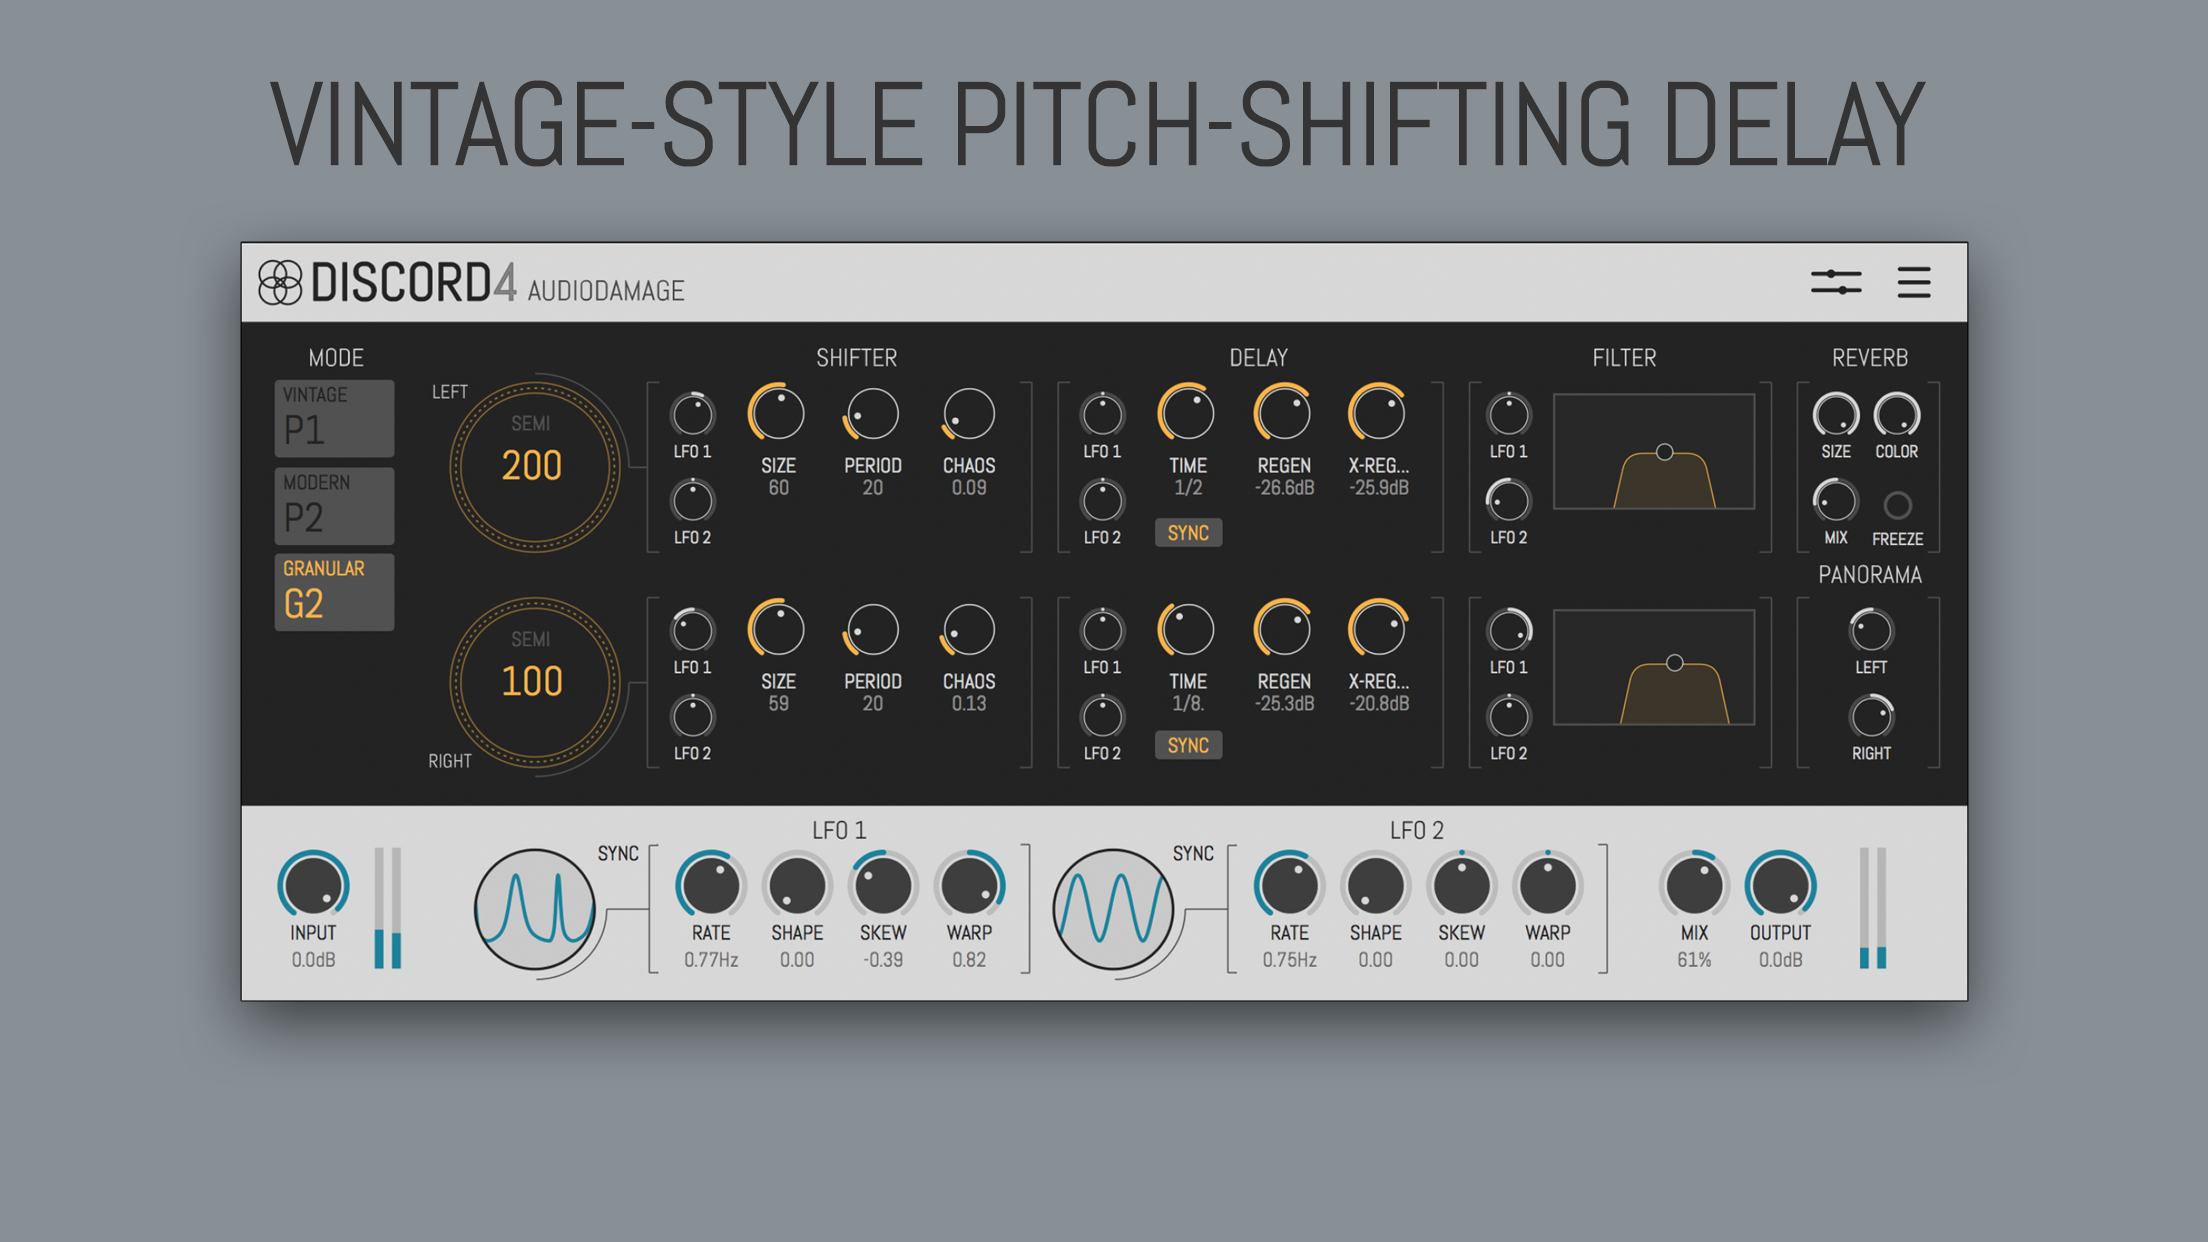Image resolution: width=2208 pixels, height=1242 pixels.
Task: Select the Modern P2 mode
Action: coord(334,506)
